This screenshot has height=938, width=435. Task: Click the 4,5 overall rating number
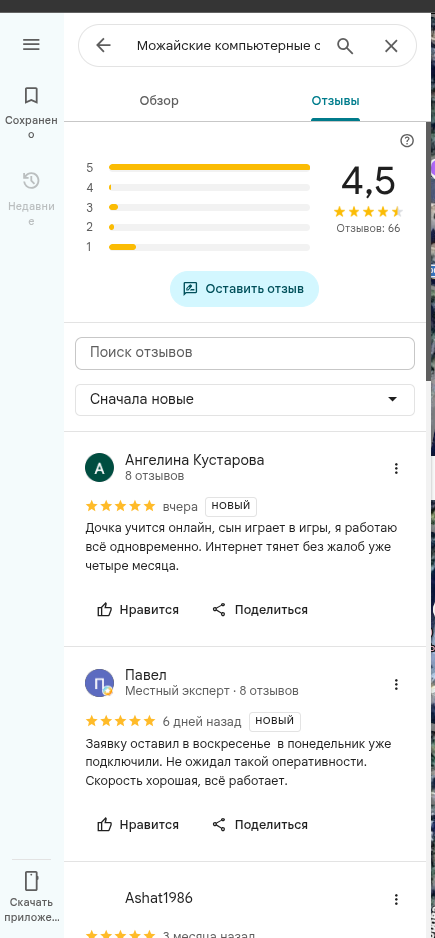point(368,181)
